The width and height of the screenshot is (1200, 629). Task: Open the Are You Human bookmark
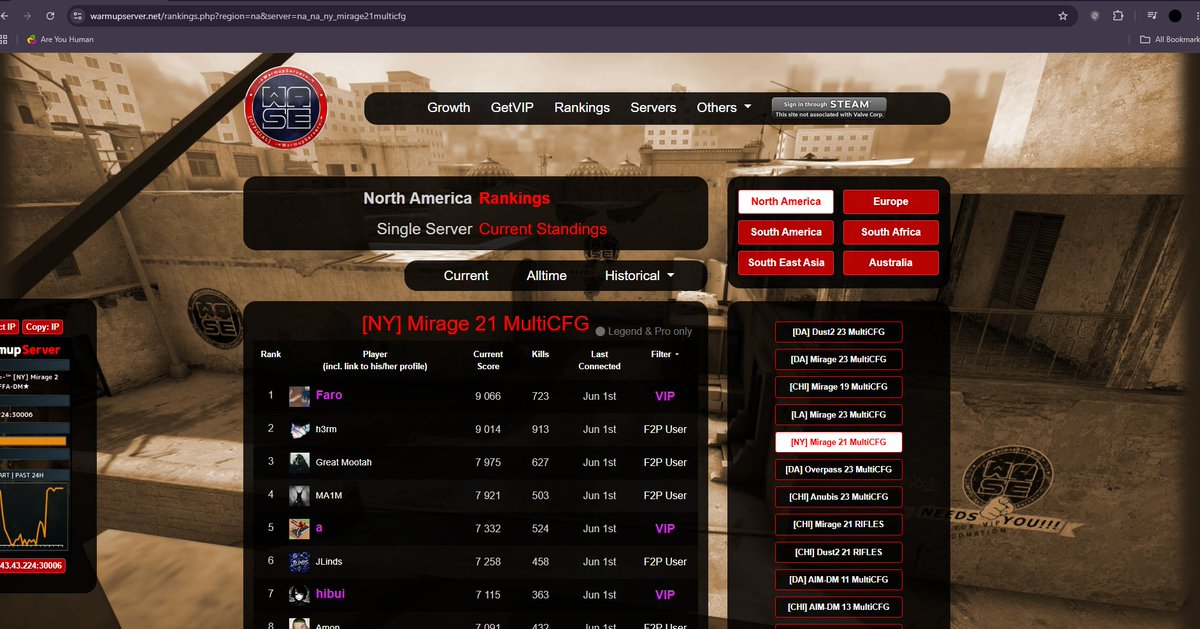pos(60,39)
